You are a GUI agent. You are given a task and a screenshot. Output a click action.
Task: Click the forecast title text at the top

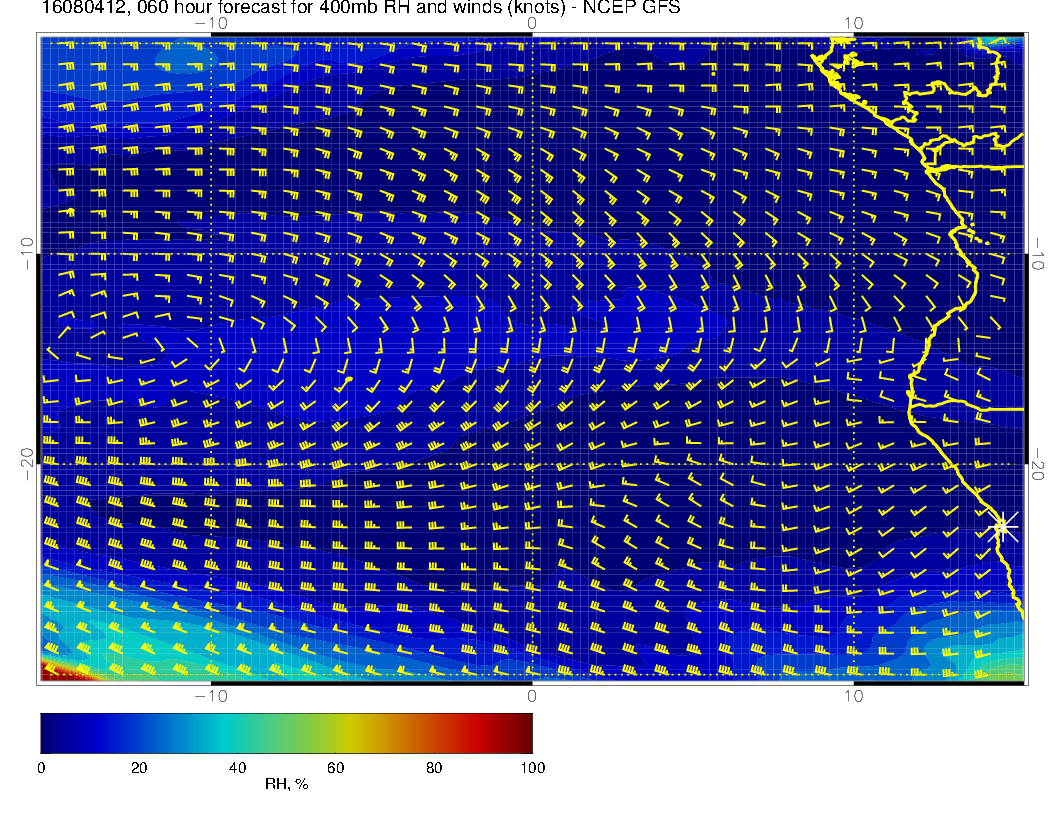click(x=360, y=8)
